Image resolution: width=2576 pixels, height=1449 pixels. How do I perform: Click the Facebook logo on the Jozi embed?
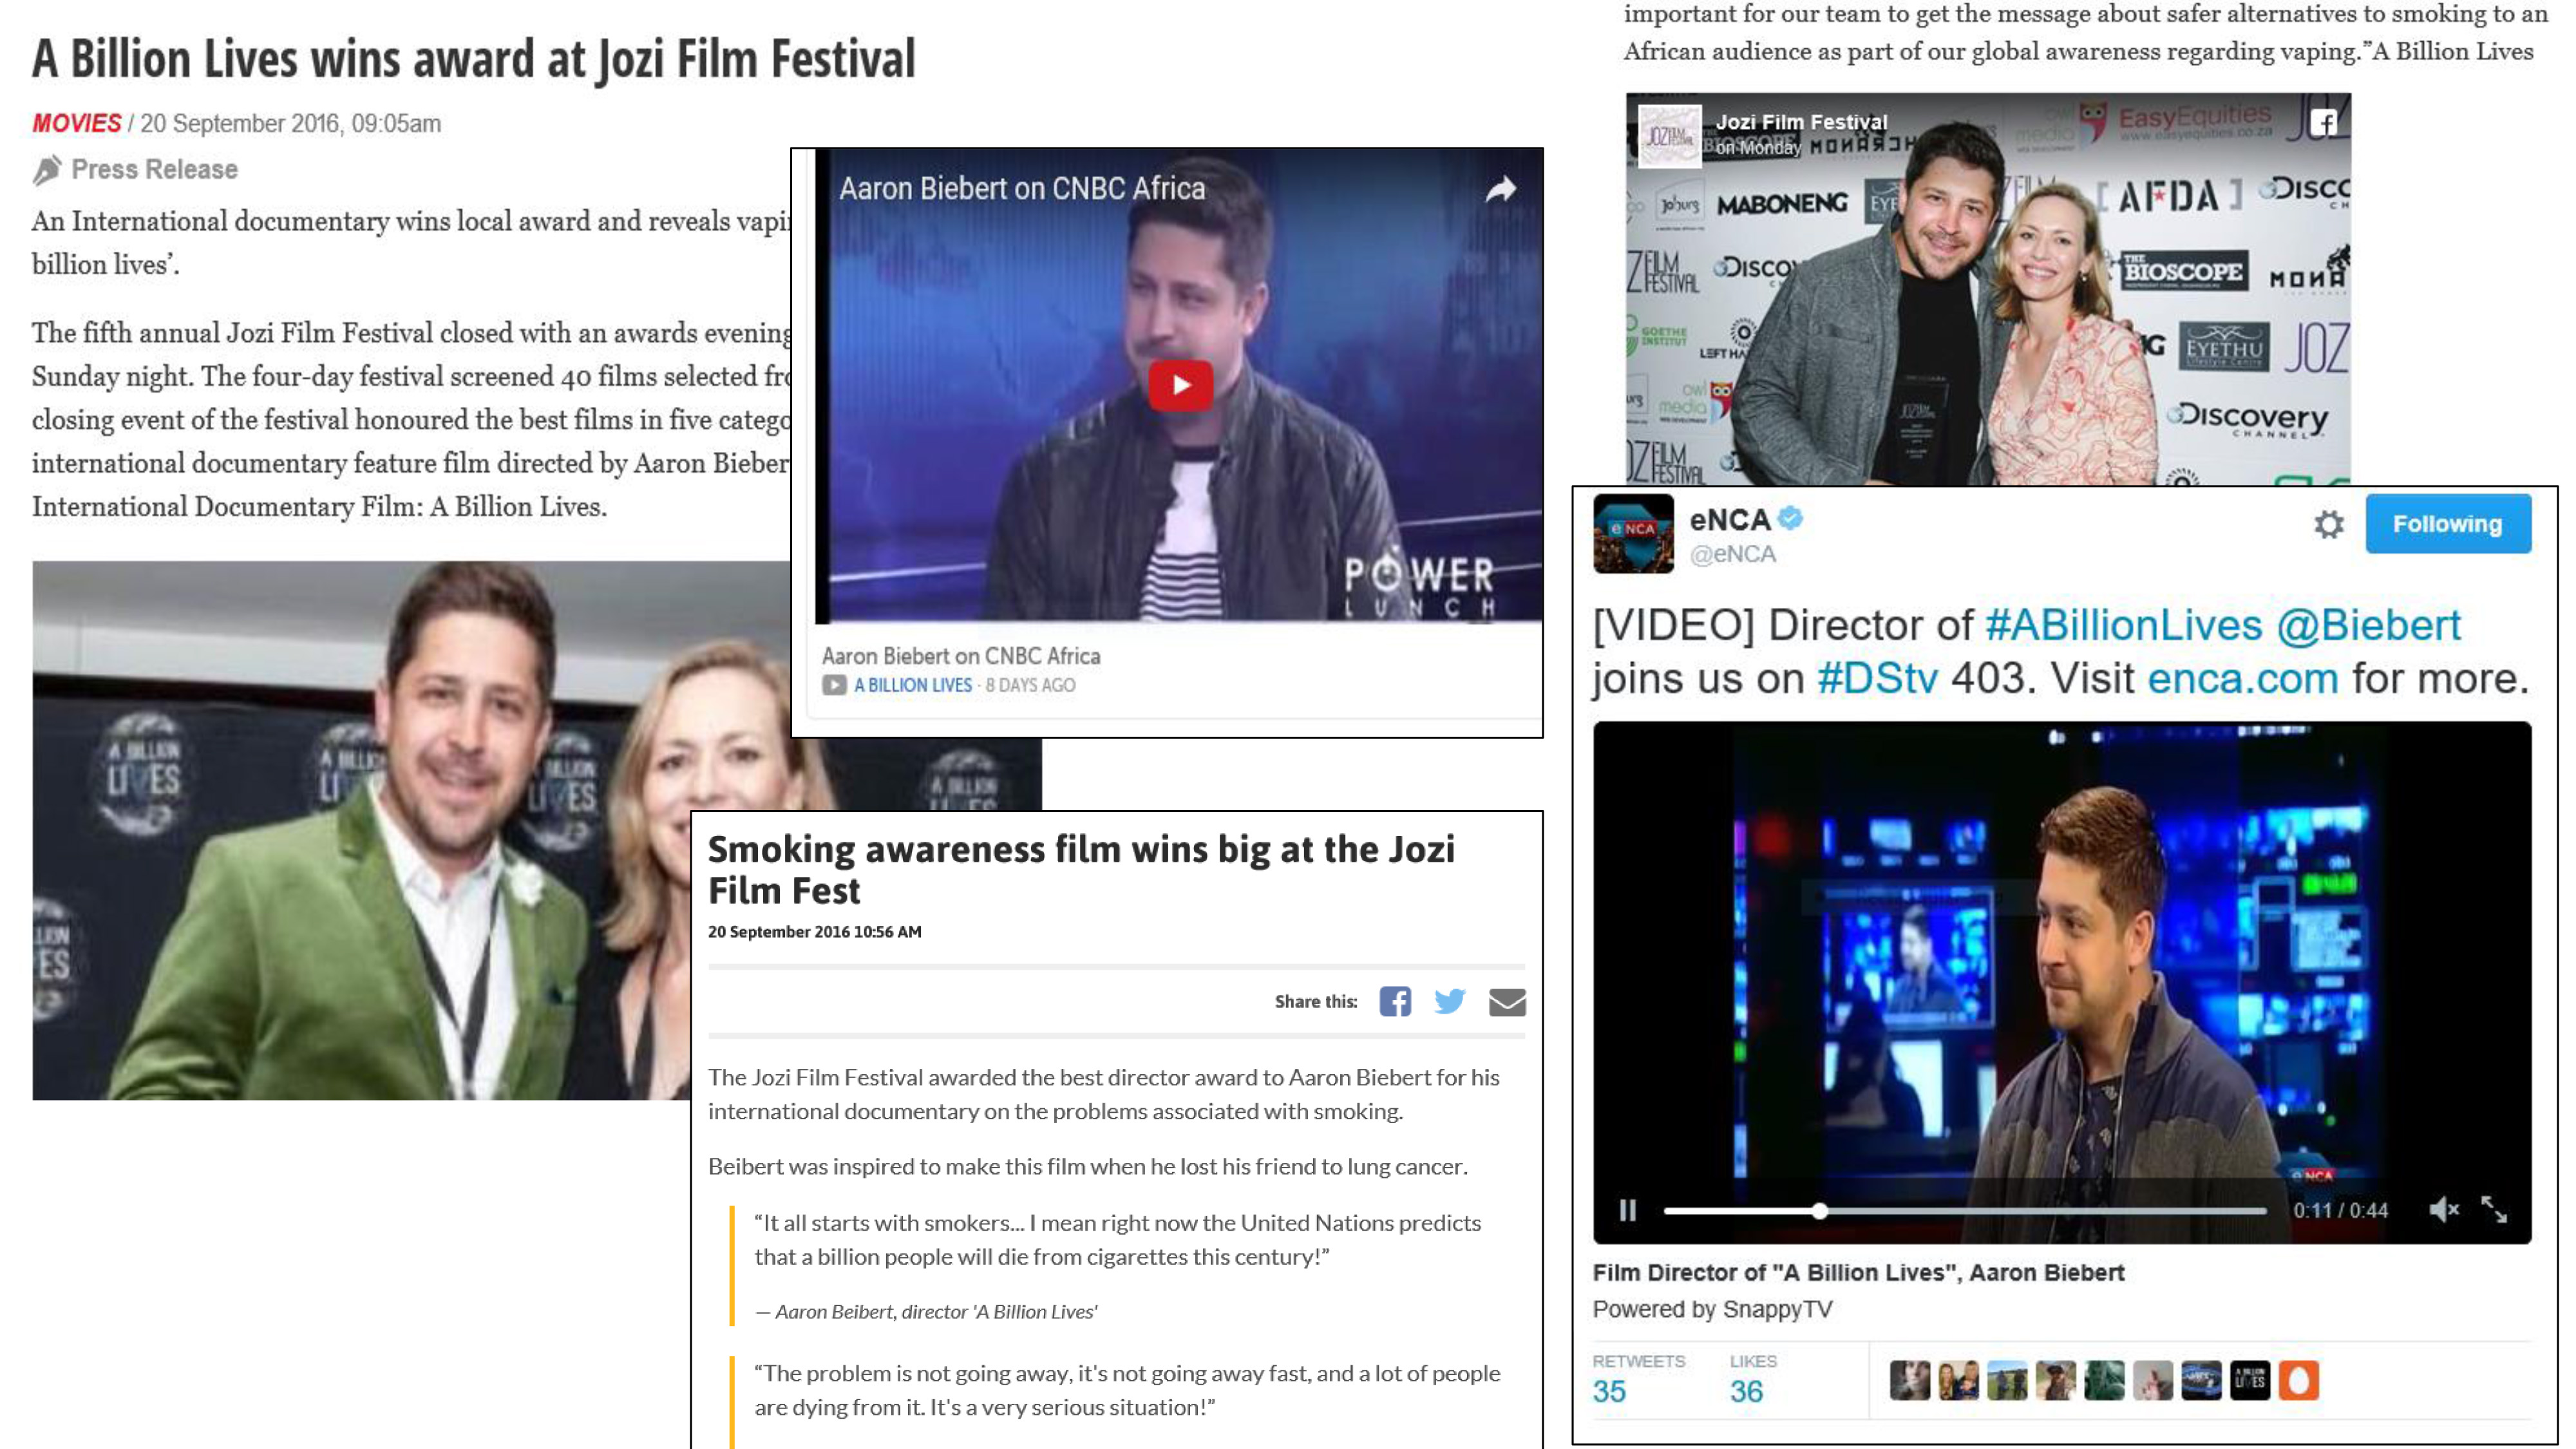[2323, 122]
